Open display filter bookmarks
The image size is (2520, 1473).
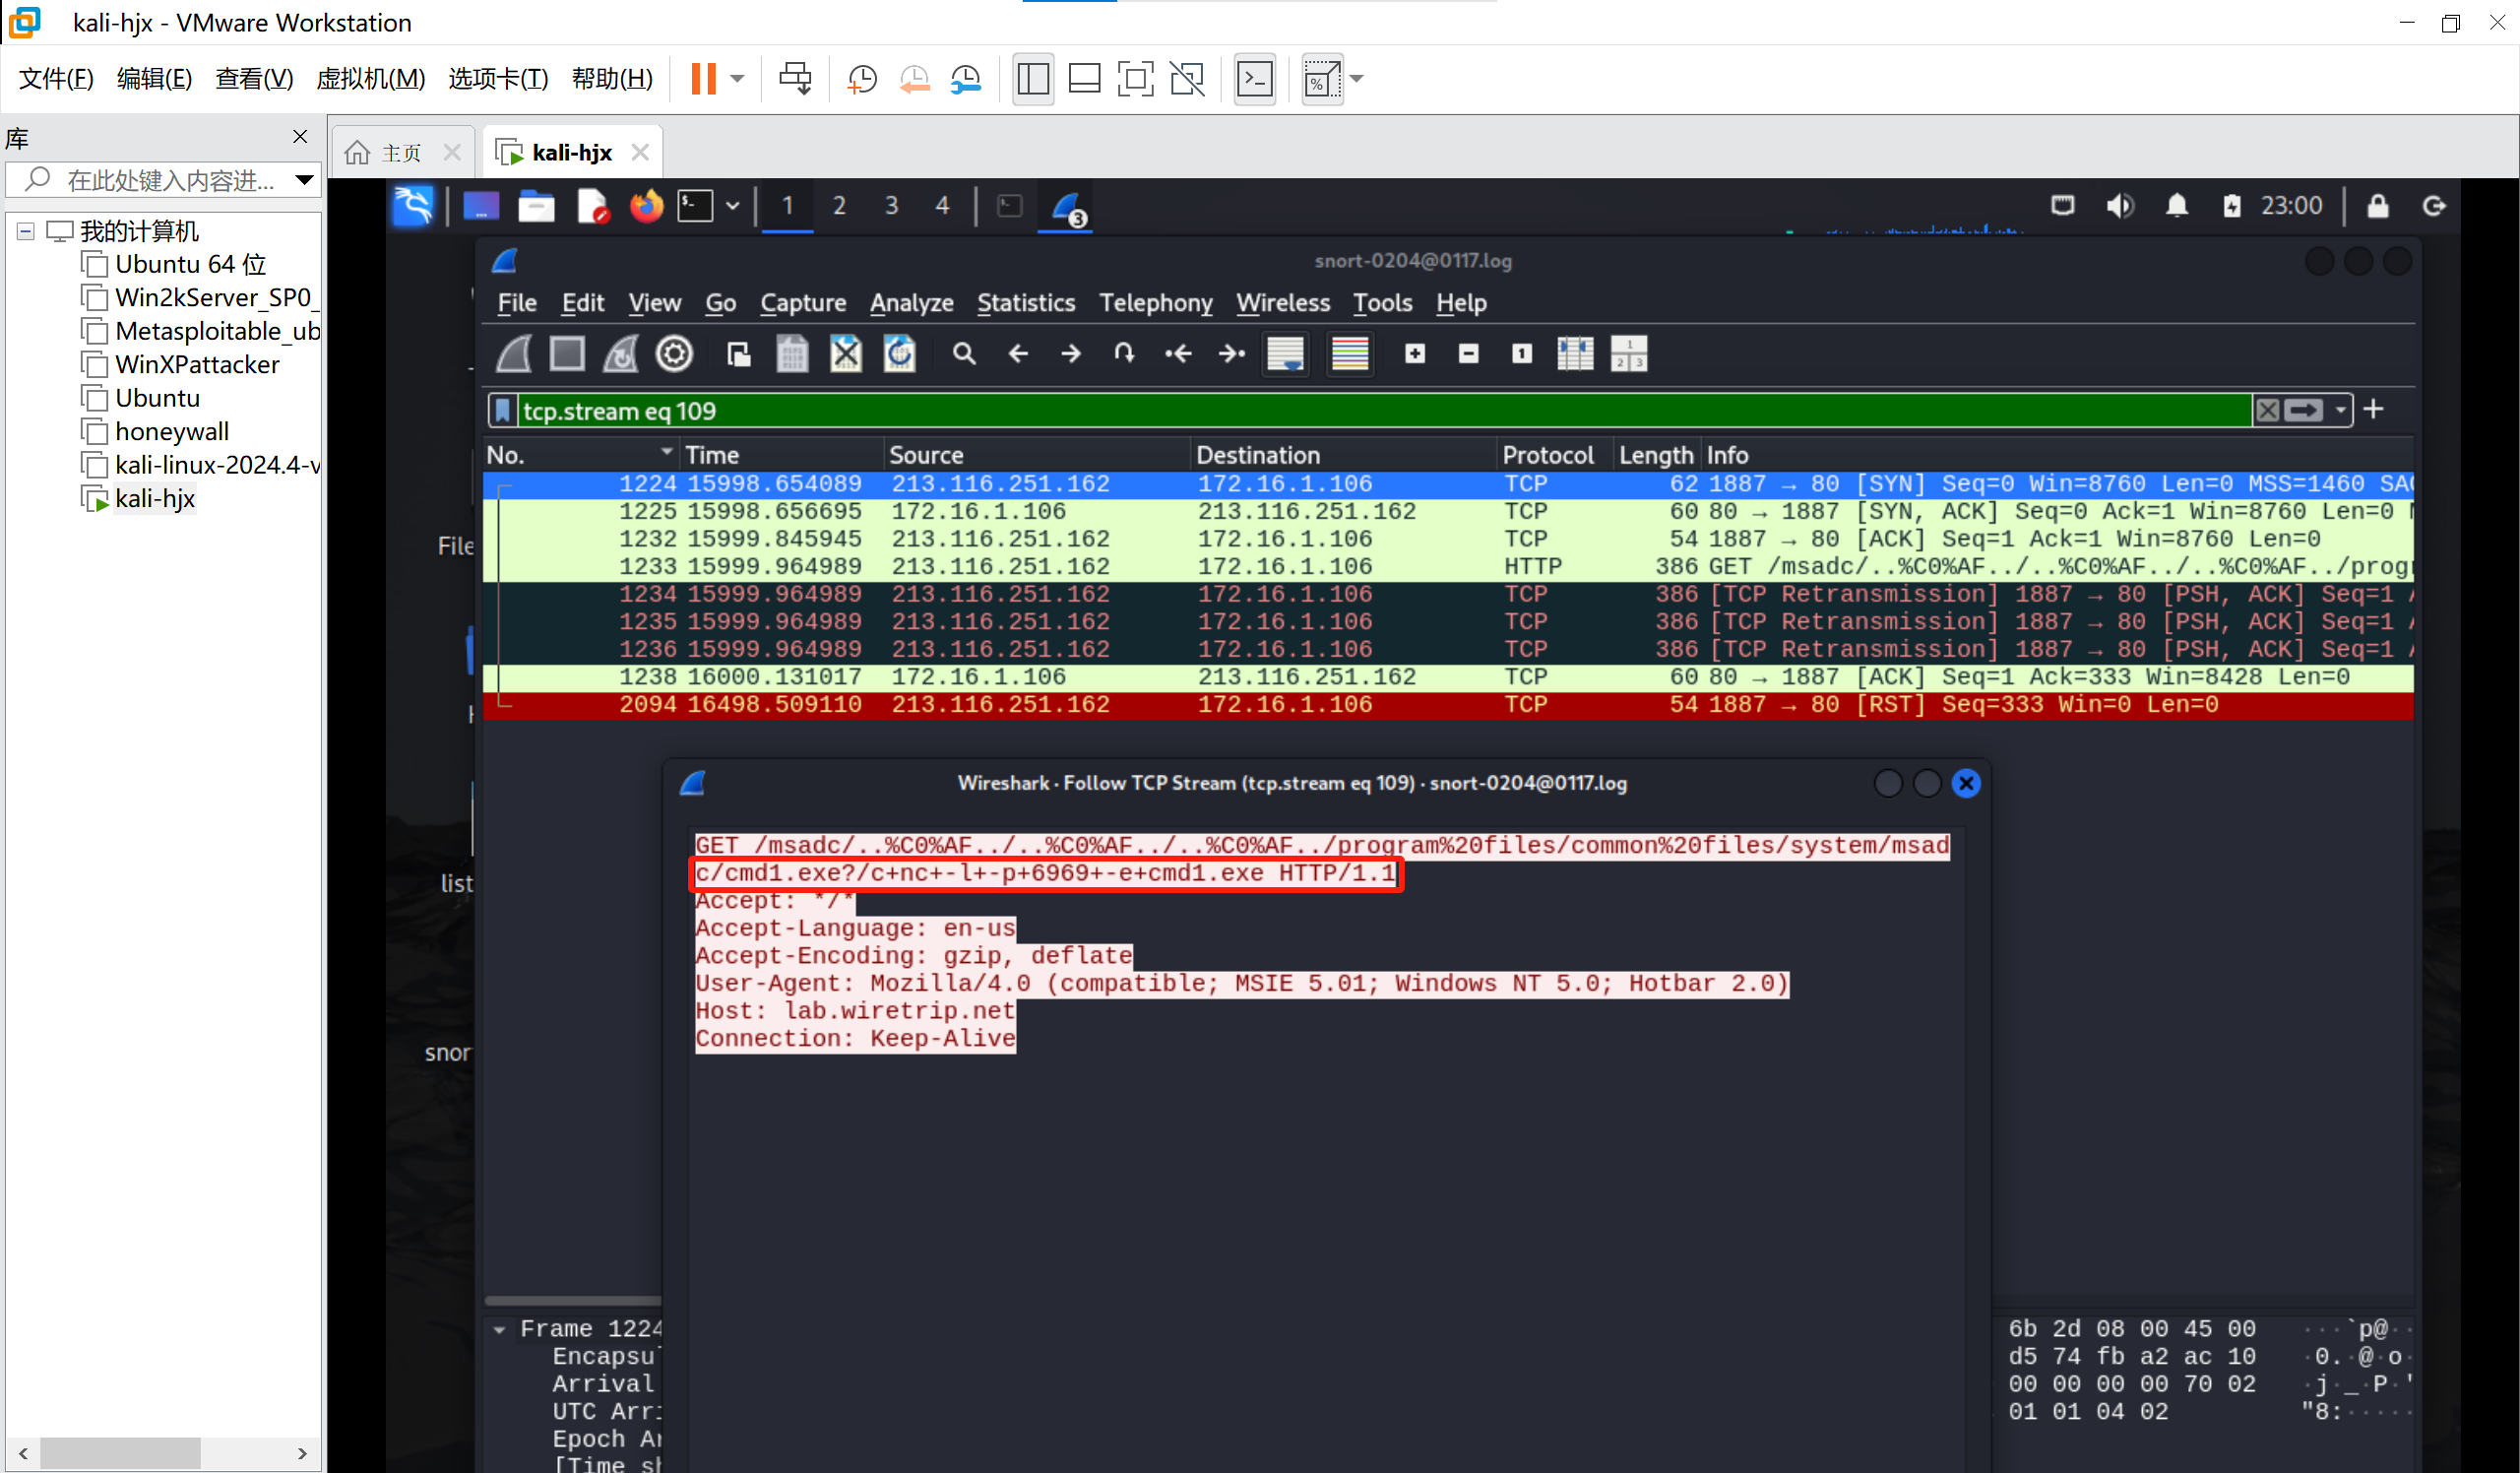(502, 410)
